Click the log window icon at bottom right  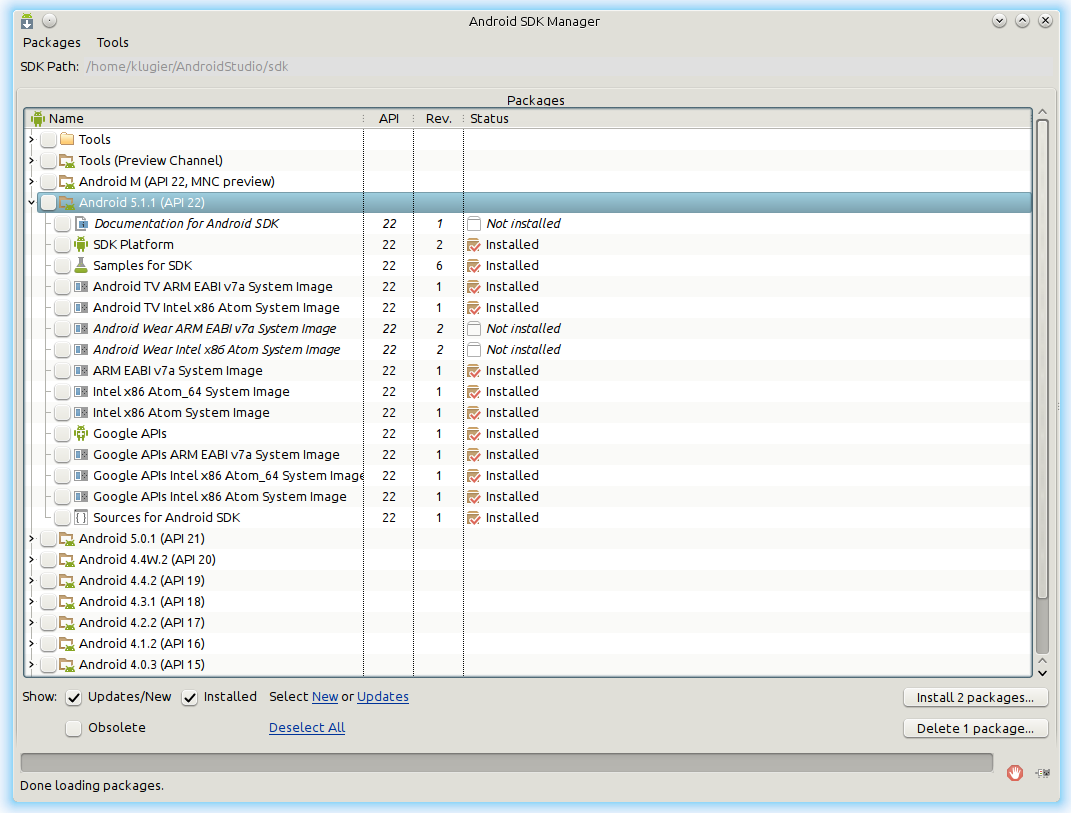click(1043, 772)
